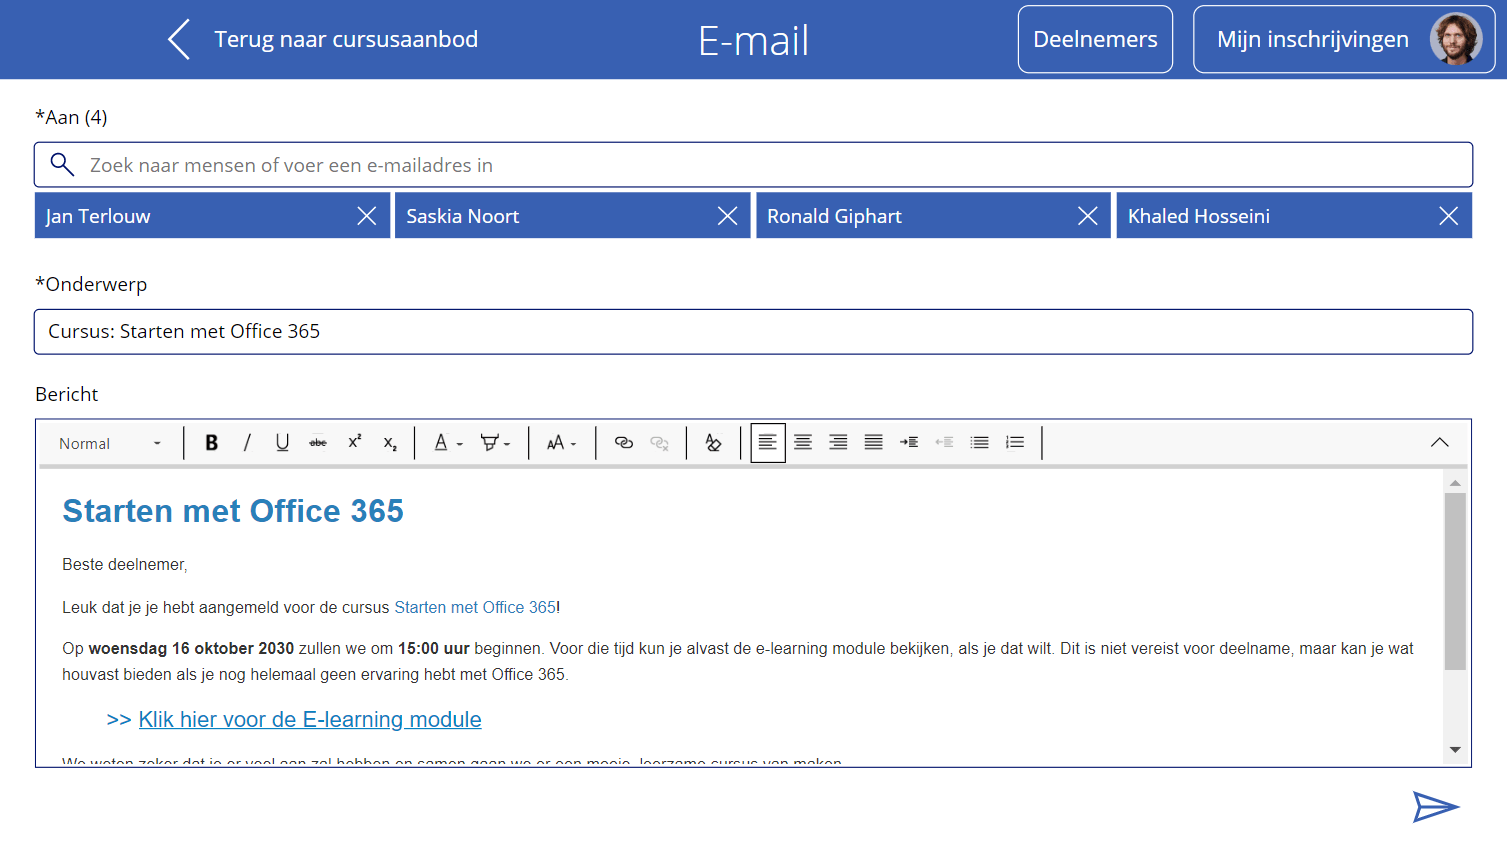The height and width of the screenshot is (847, 1507).
Task: Open the font size dropdown
Action: click(561, 442)
